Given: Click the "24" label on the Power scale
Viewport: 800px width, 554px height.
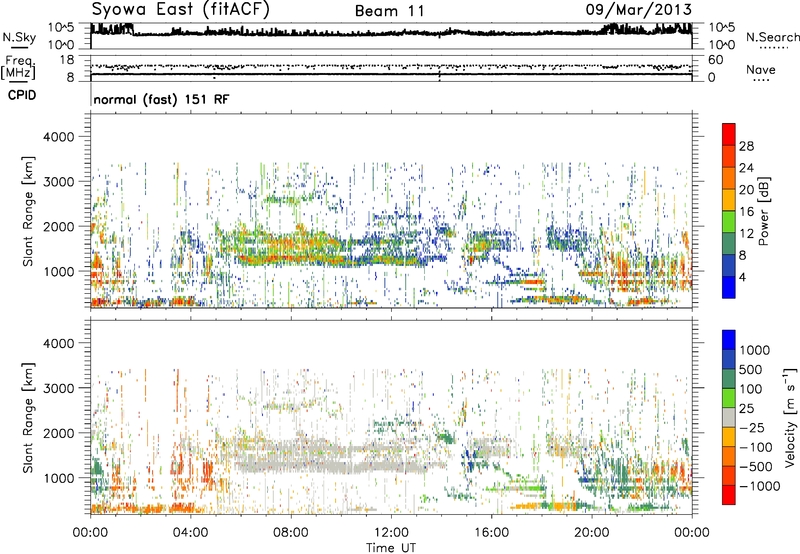Looking at the screenshot, I should tap(746, 168).
